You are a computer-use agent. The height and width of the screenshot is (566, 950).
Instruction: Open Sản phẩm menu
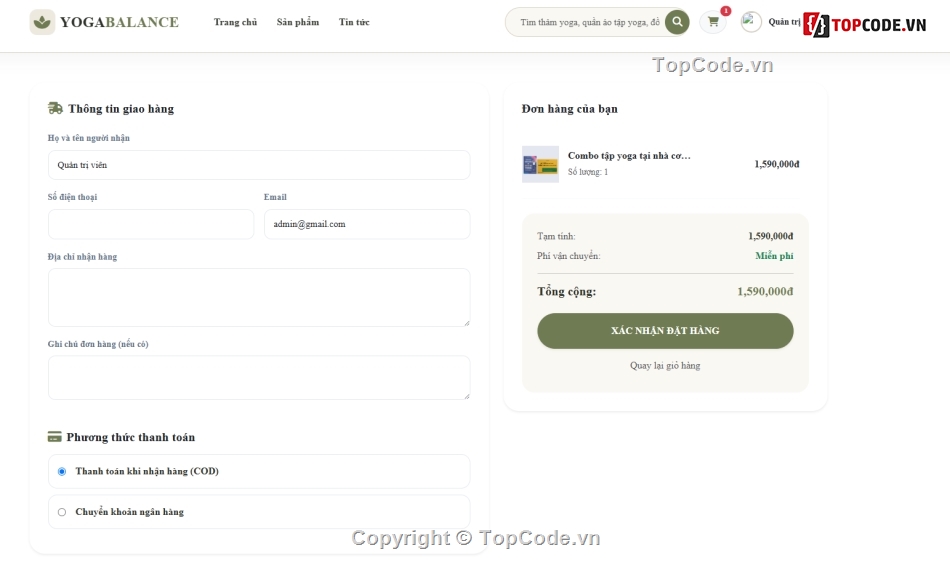pos(297,22)
